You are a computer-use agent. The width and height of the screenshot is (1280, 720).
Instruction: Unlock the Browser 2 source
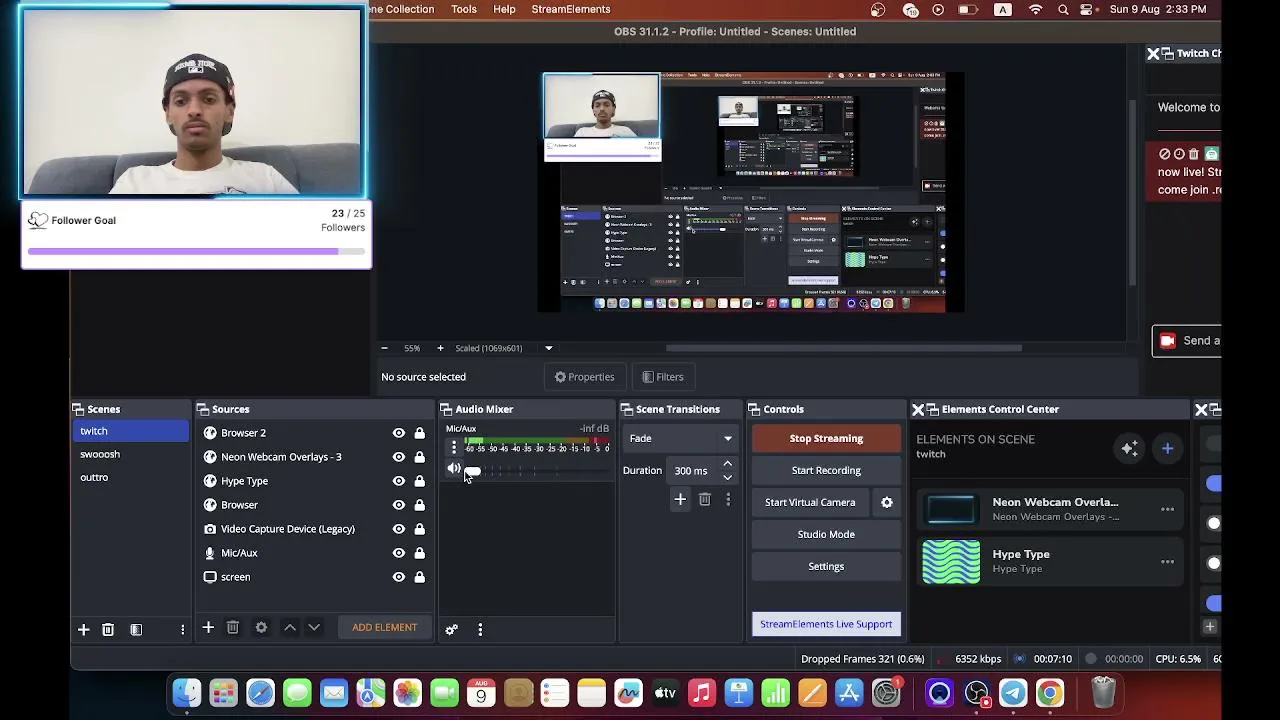tap(420, 433)
